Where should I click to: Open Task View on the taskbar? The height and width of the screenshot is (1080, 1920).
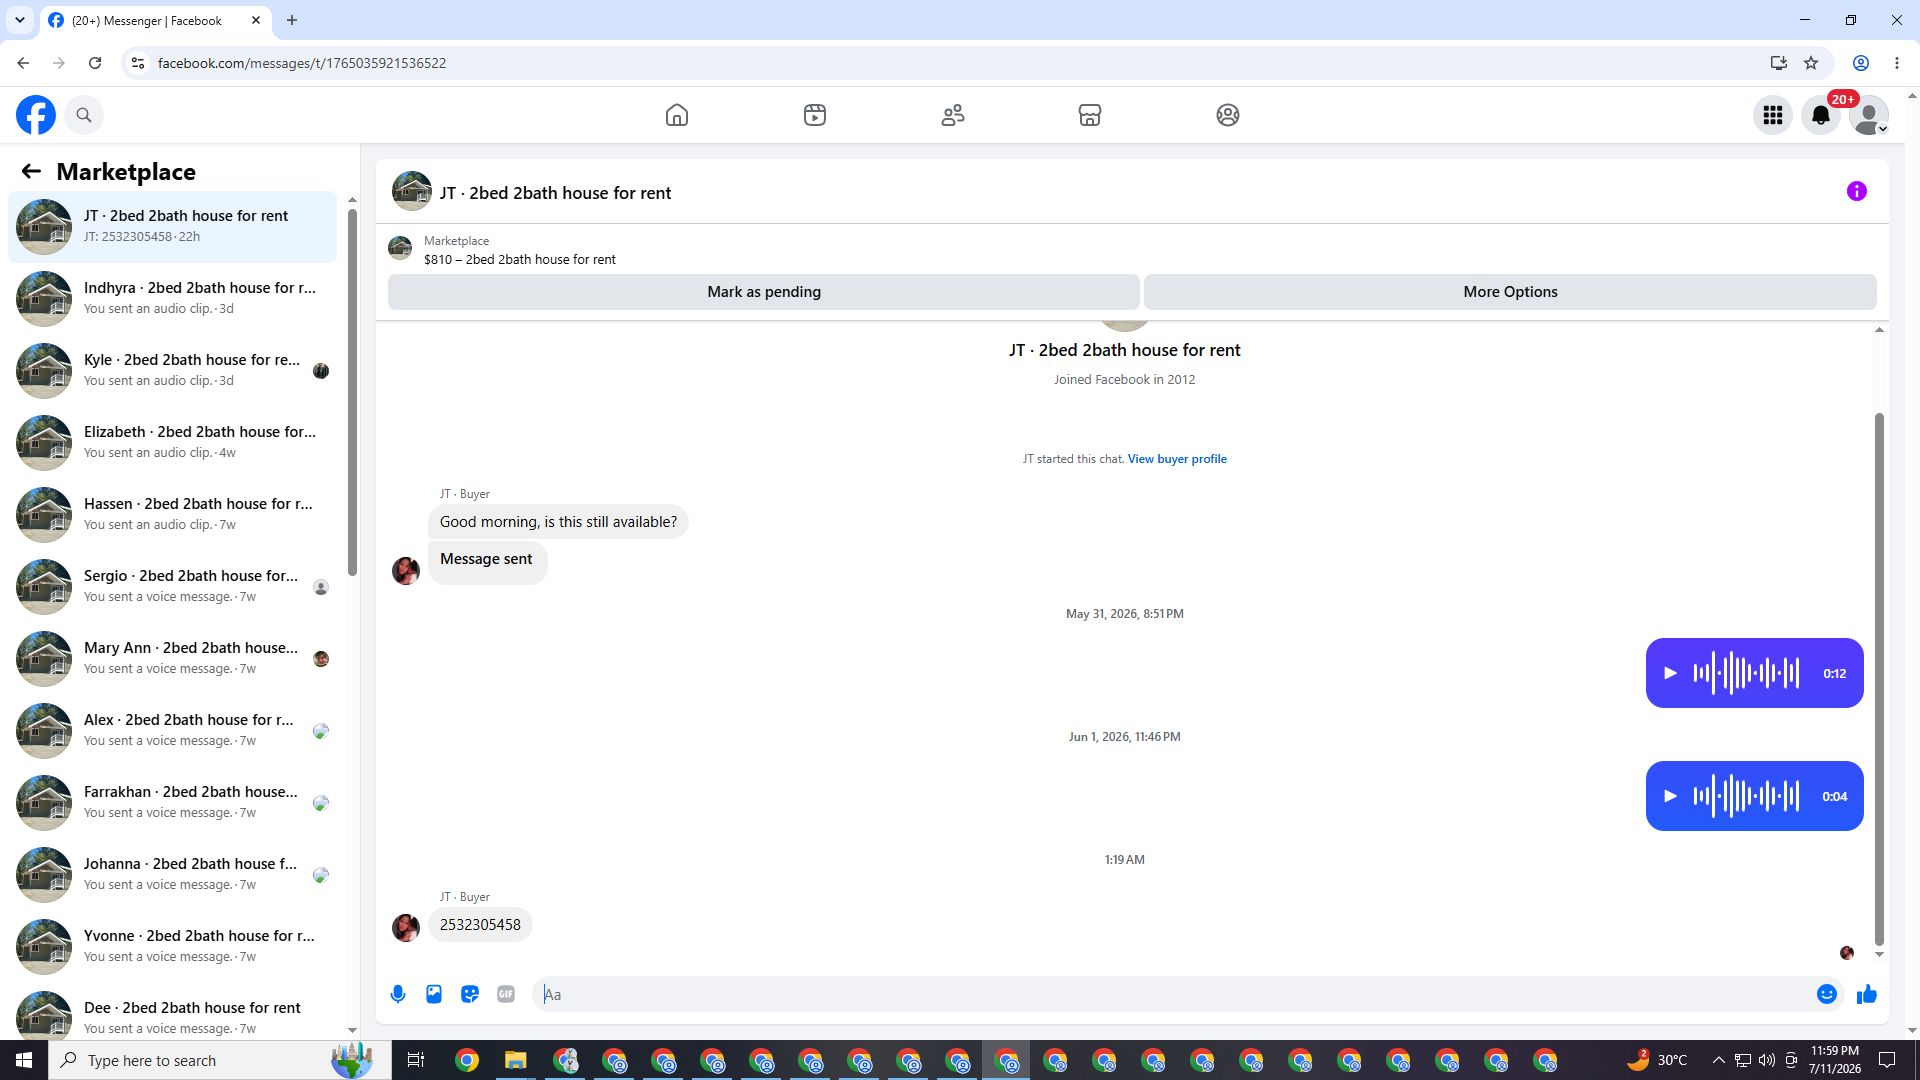[416, 1060]
